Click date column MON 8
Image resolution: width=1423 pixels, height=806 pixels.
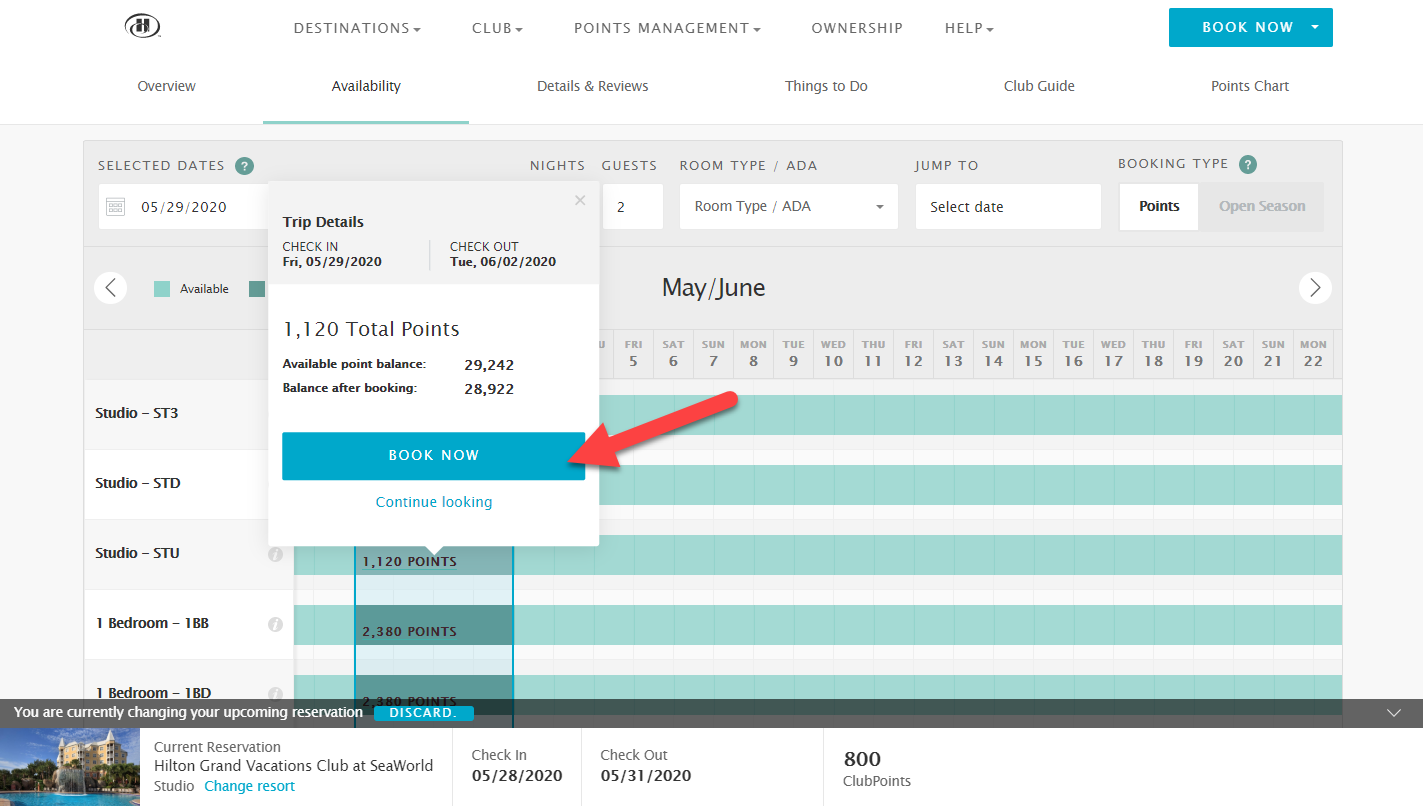coord(753,354)
